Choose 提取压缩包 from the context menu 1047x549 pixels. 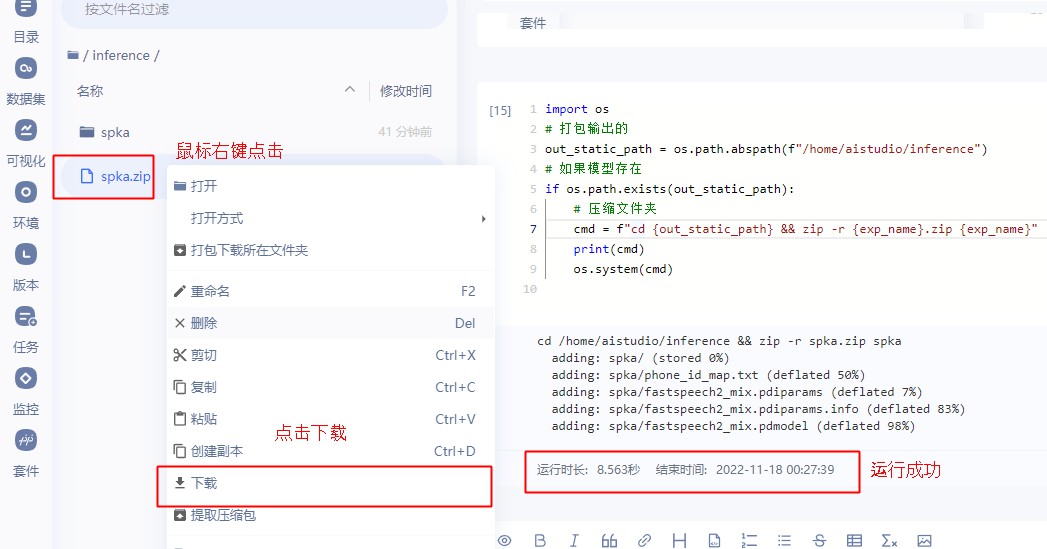click(331, 516)
